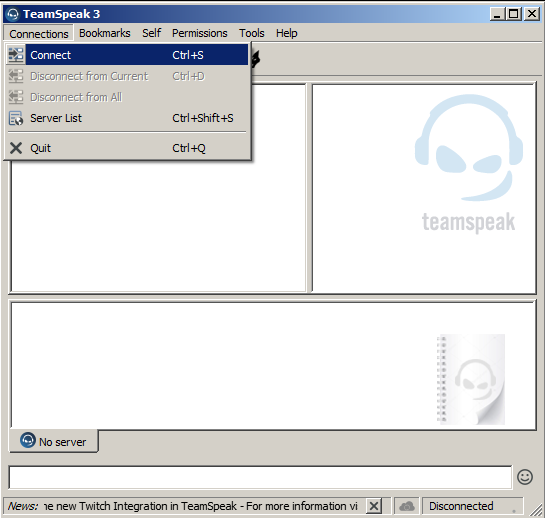
Task: Open the Connections menu
Action: click(39, 34)
